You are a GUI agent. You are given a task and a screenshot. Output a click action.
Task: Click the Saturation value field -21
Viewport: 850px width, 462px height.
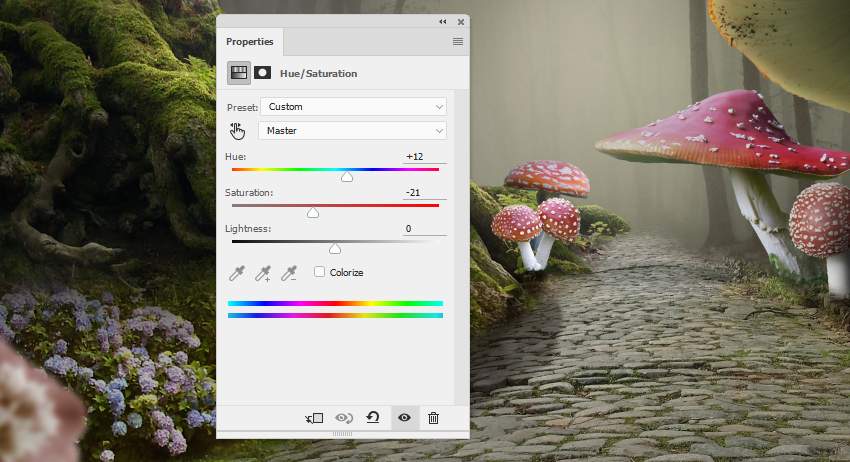pyautogui.click(x=424, y=192)
